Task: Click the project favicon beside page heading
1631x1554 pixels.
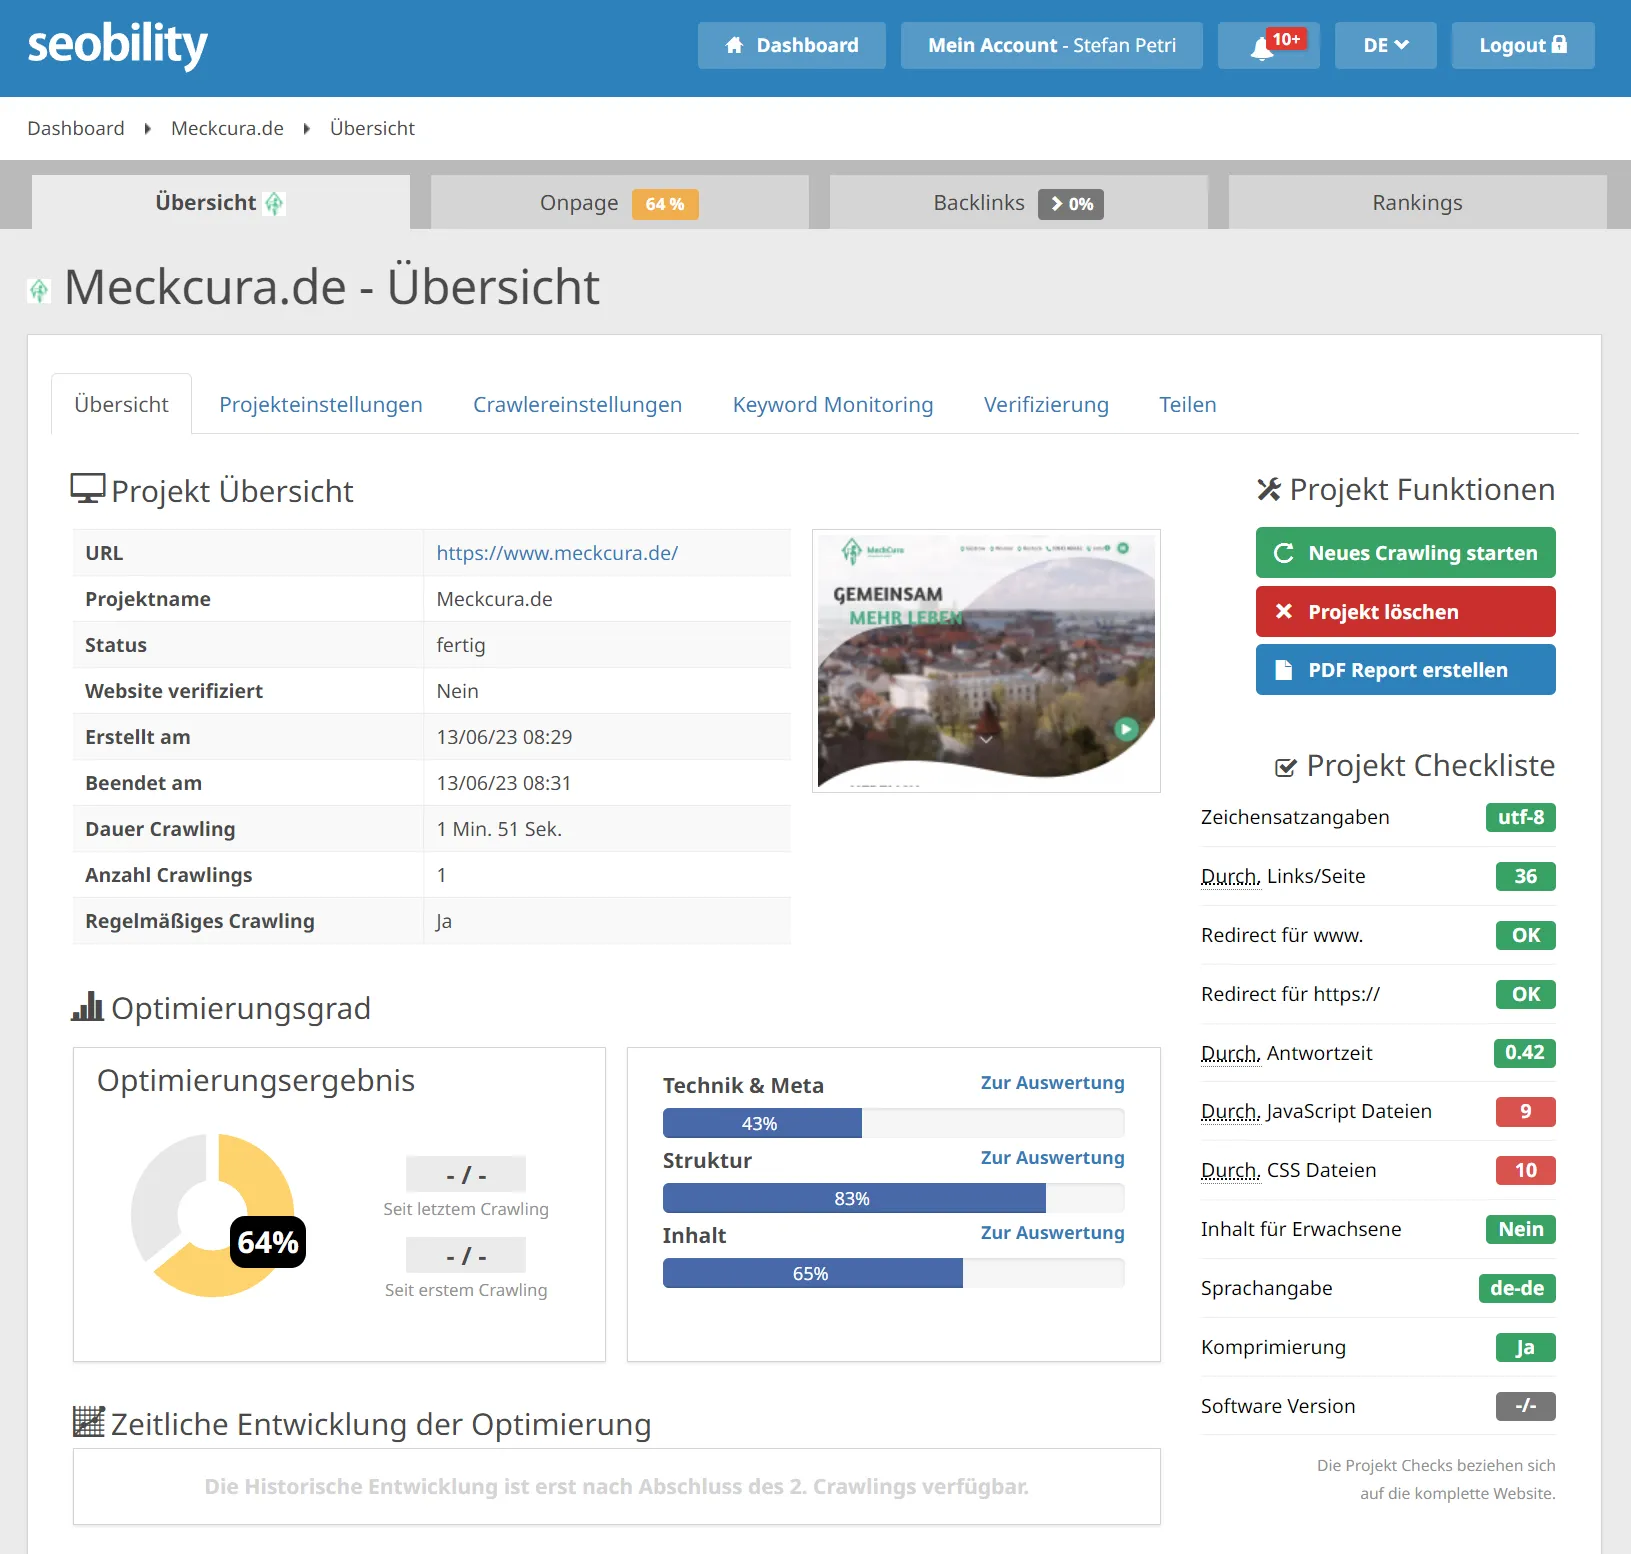Action: [39, 290]
